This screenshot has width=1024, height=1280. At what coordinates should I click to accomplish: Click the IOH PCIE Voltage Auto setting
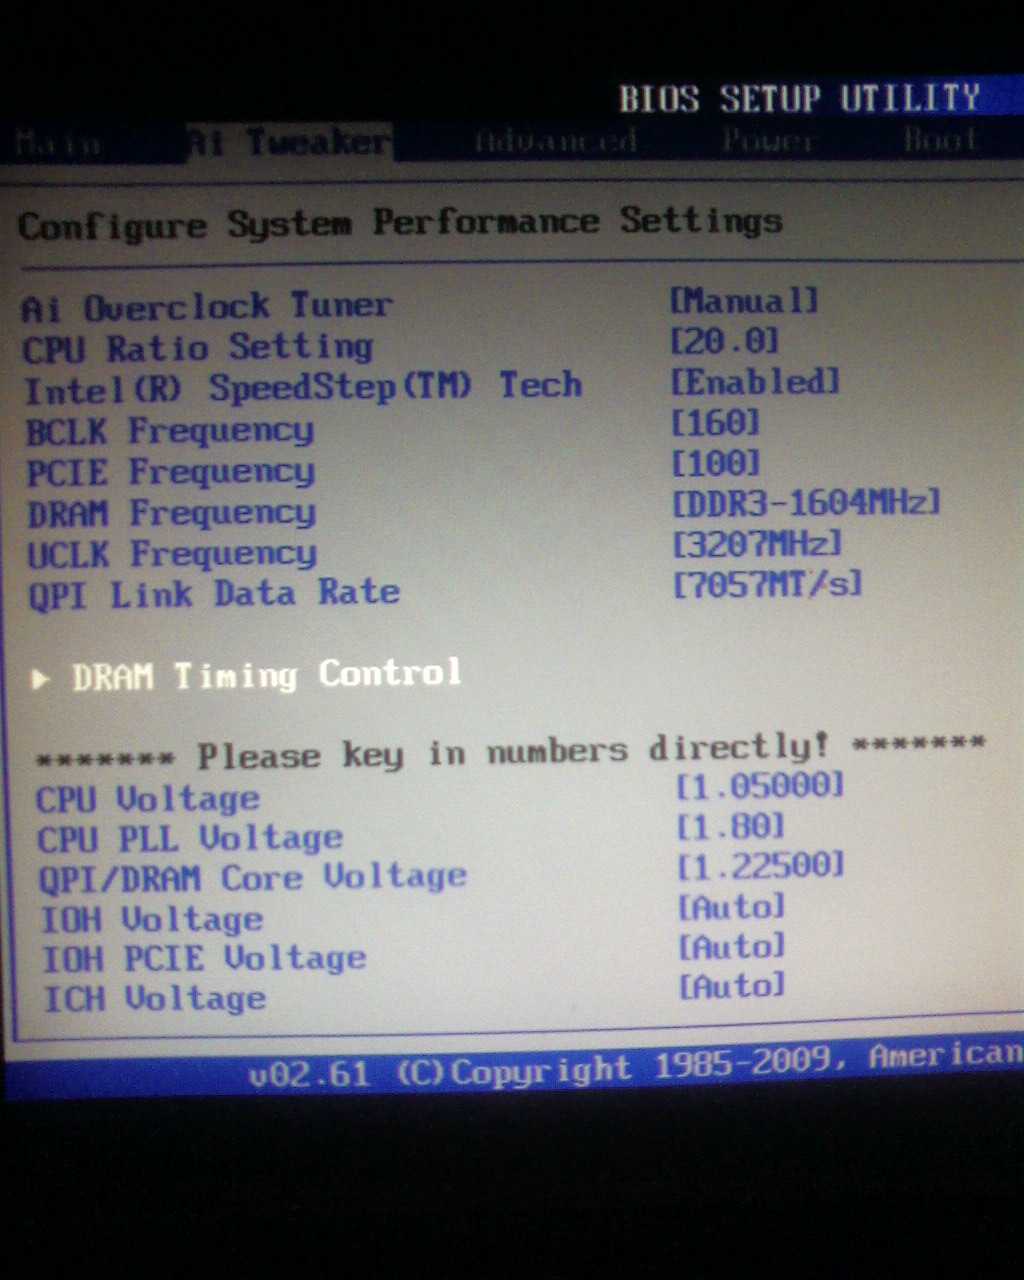coord(732,946)
